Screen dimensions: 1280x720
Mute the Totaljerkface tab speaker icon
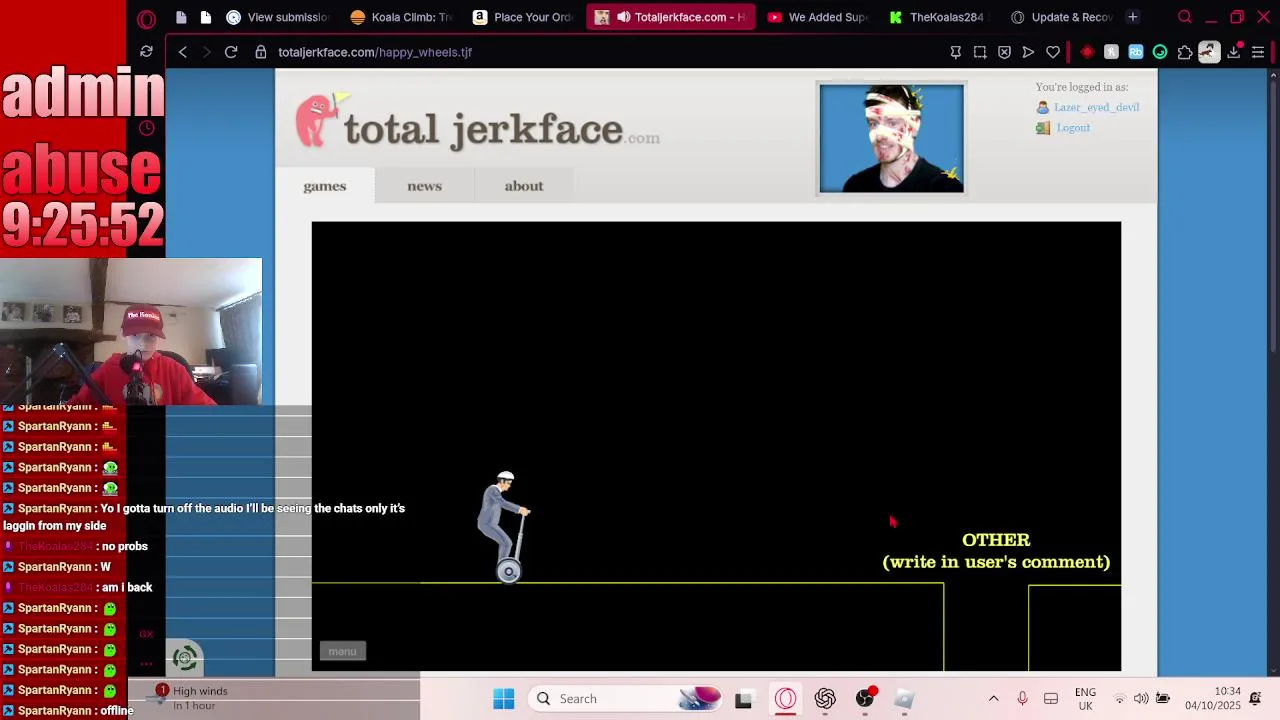(623, 17)
